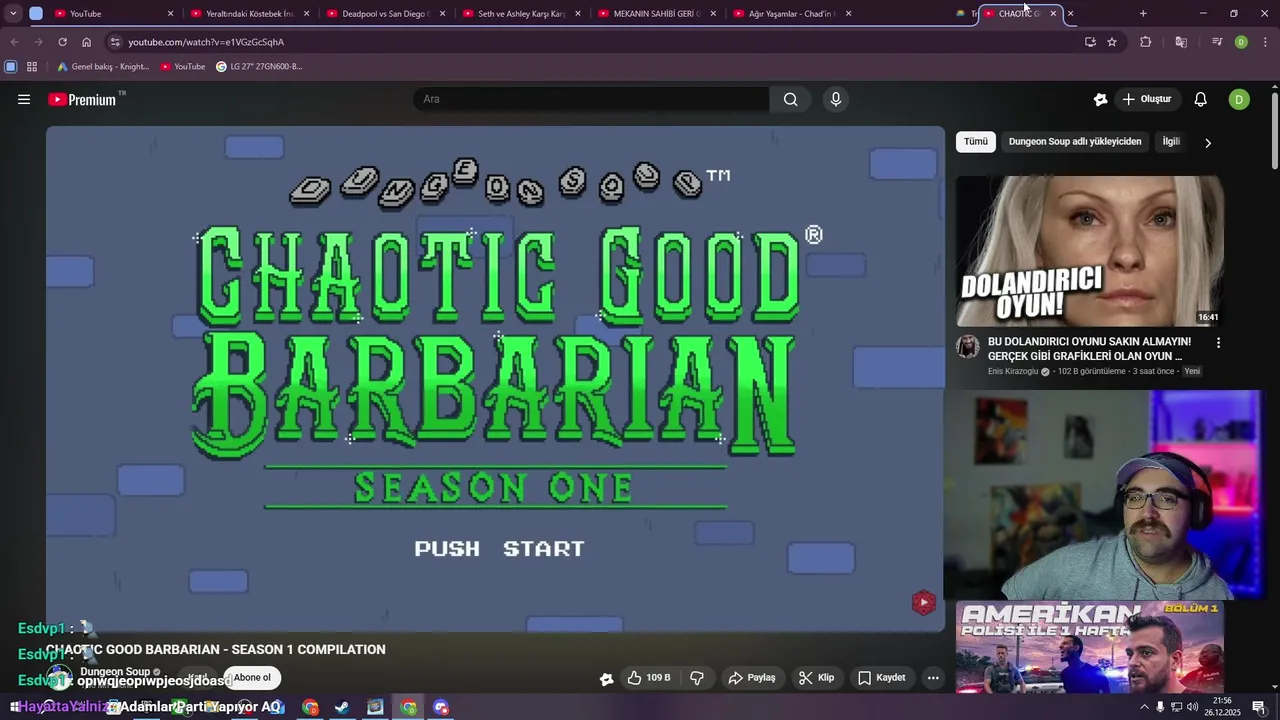Image resolution: width=1280 pixels, height=720 pixels.
Task: Open more actions three-dot menu under video
Action: (933, 678)
